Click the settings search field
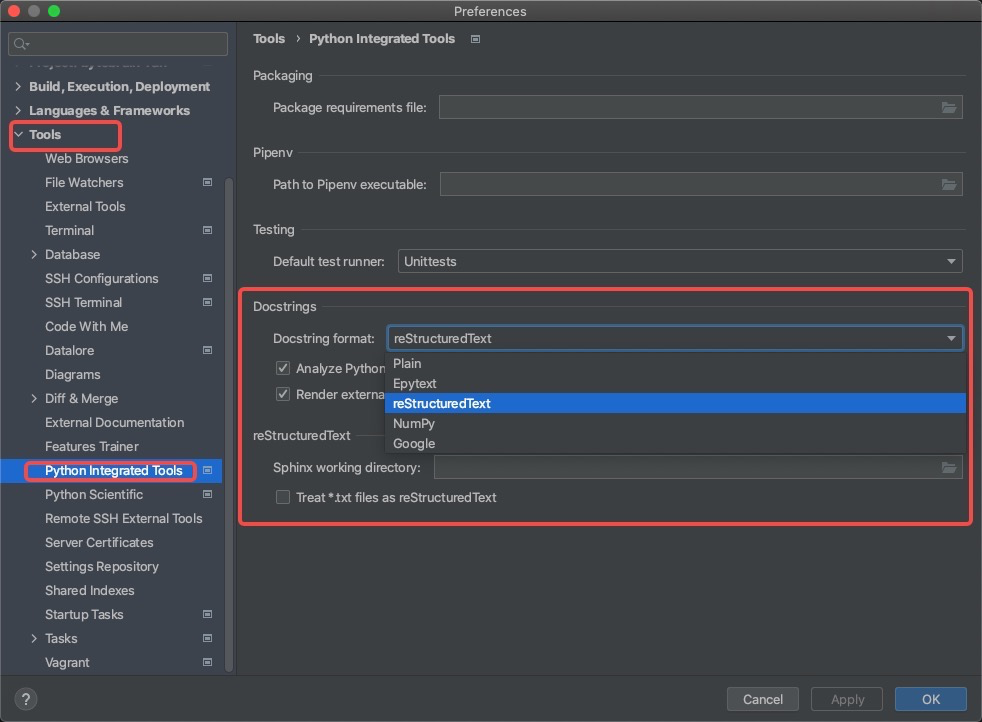This screenshot has width=982, height=722. click(x=118, y=44)
